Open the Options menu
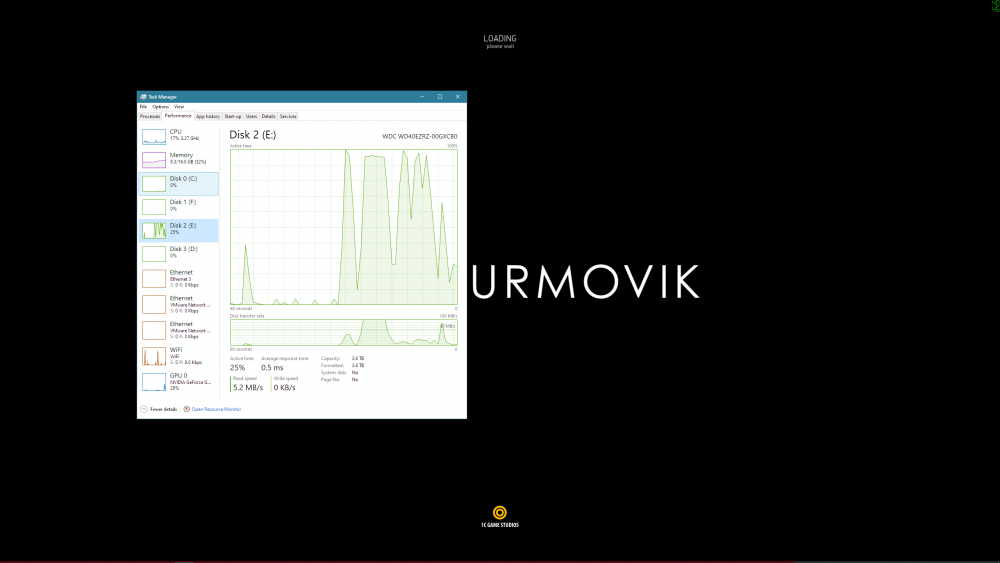The image size is (1000, 563). tap(160, 106)
